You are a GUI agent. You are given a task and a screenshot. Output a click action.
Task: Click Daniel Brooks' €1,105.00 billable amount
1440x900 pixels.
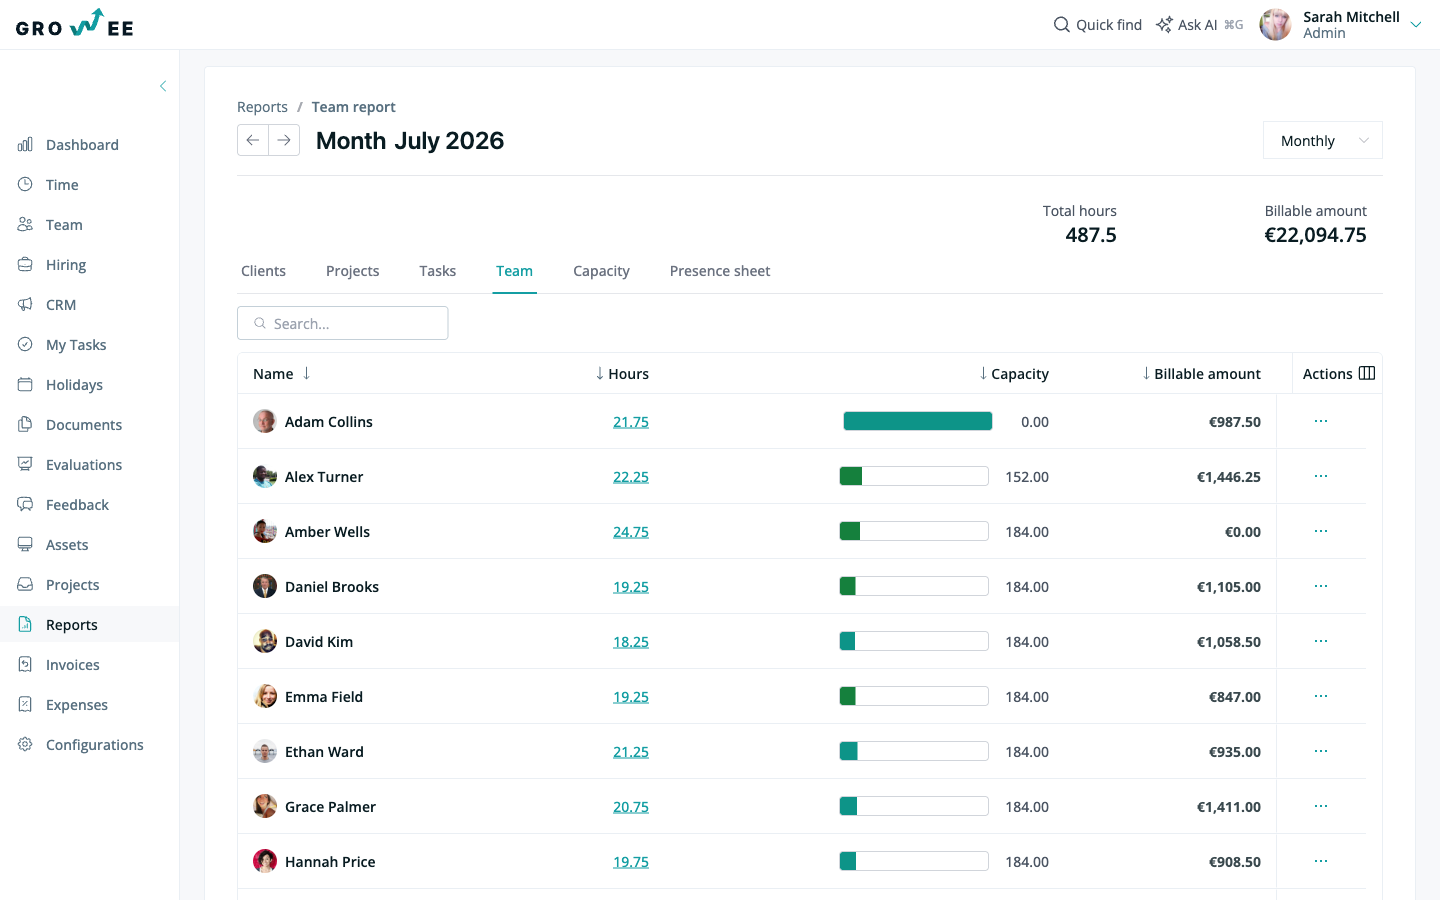1229,587
